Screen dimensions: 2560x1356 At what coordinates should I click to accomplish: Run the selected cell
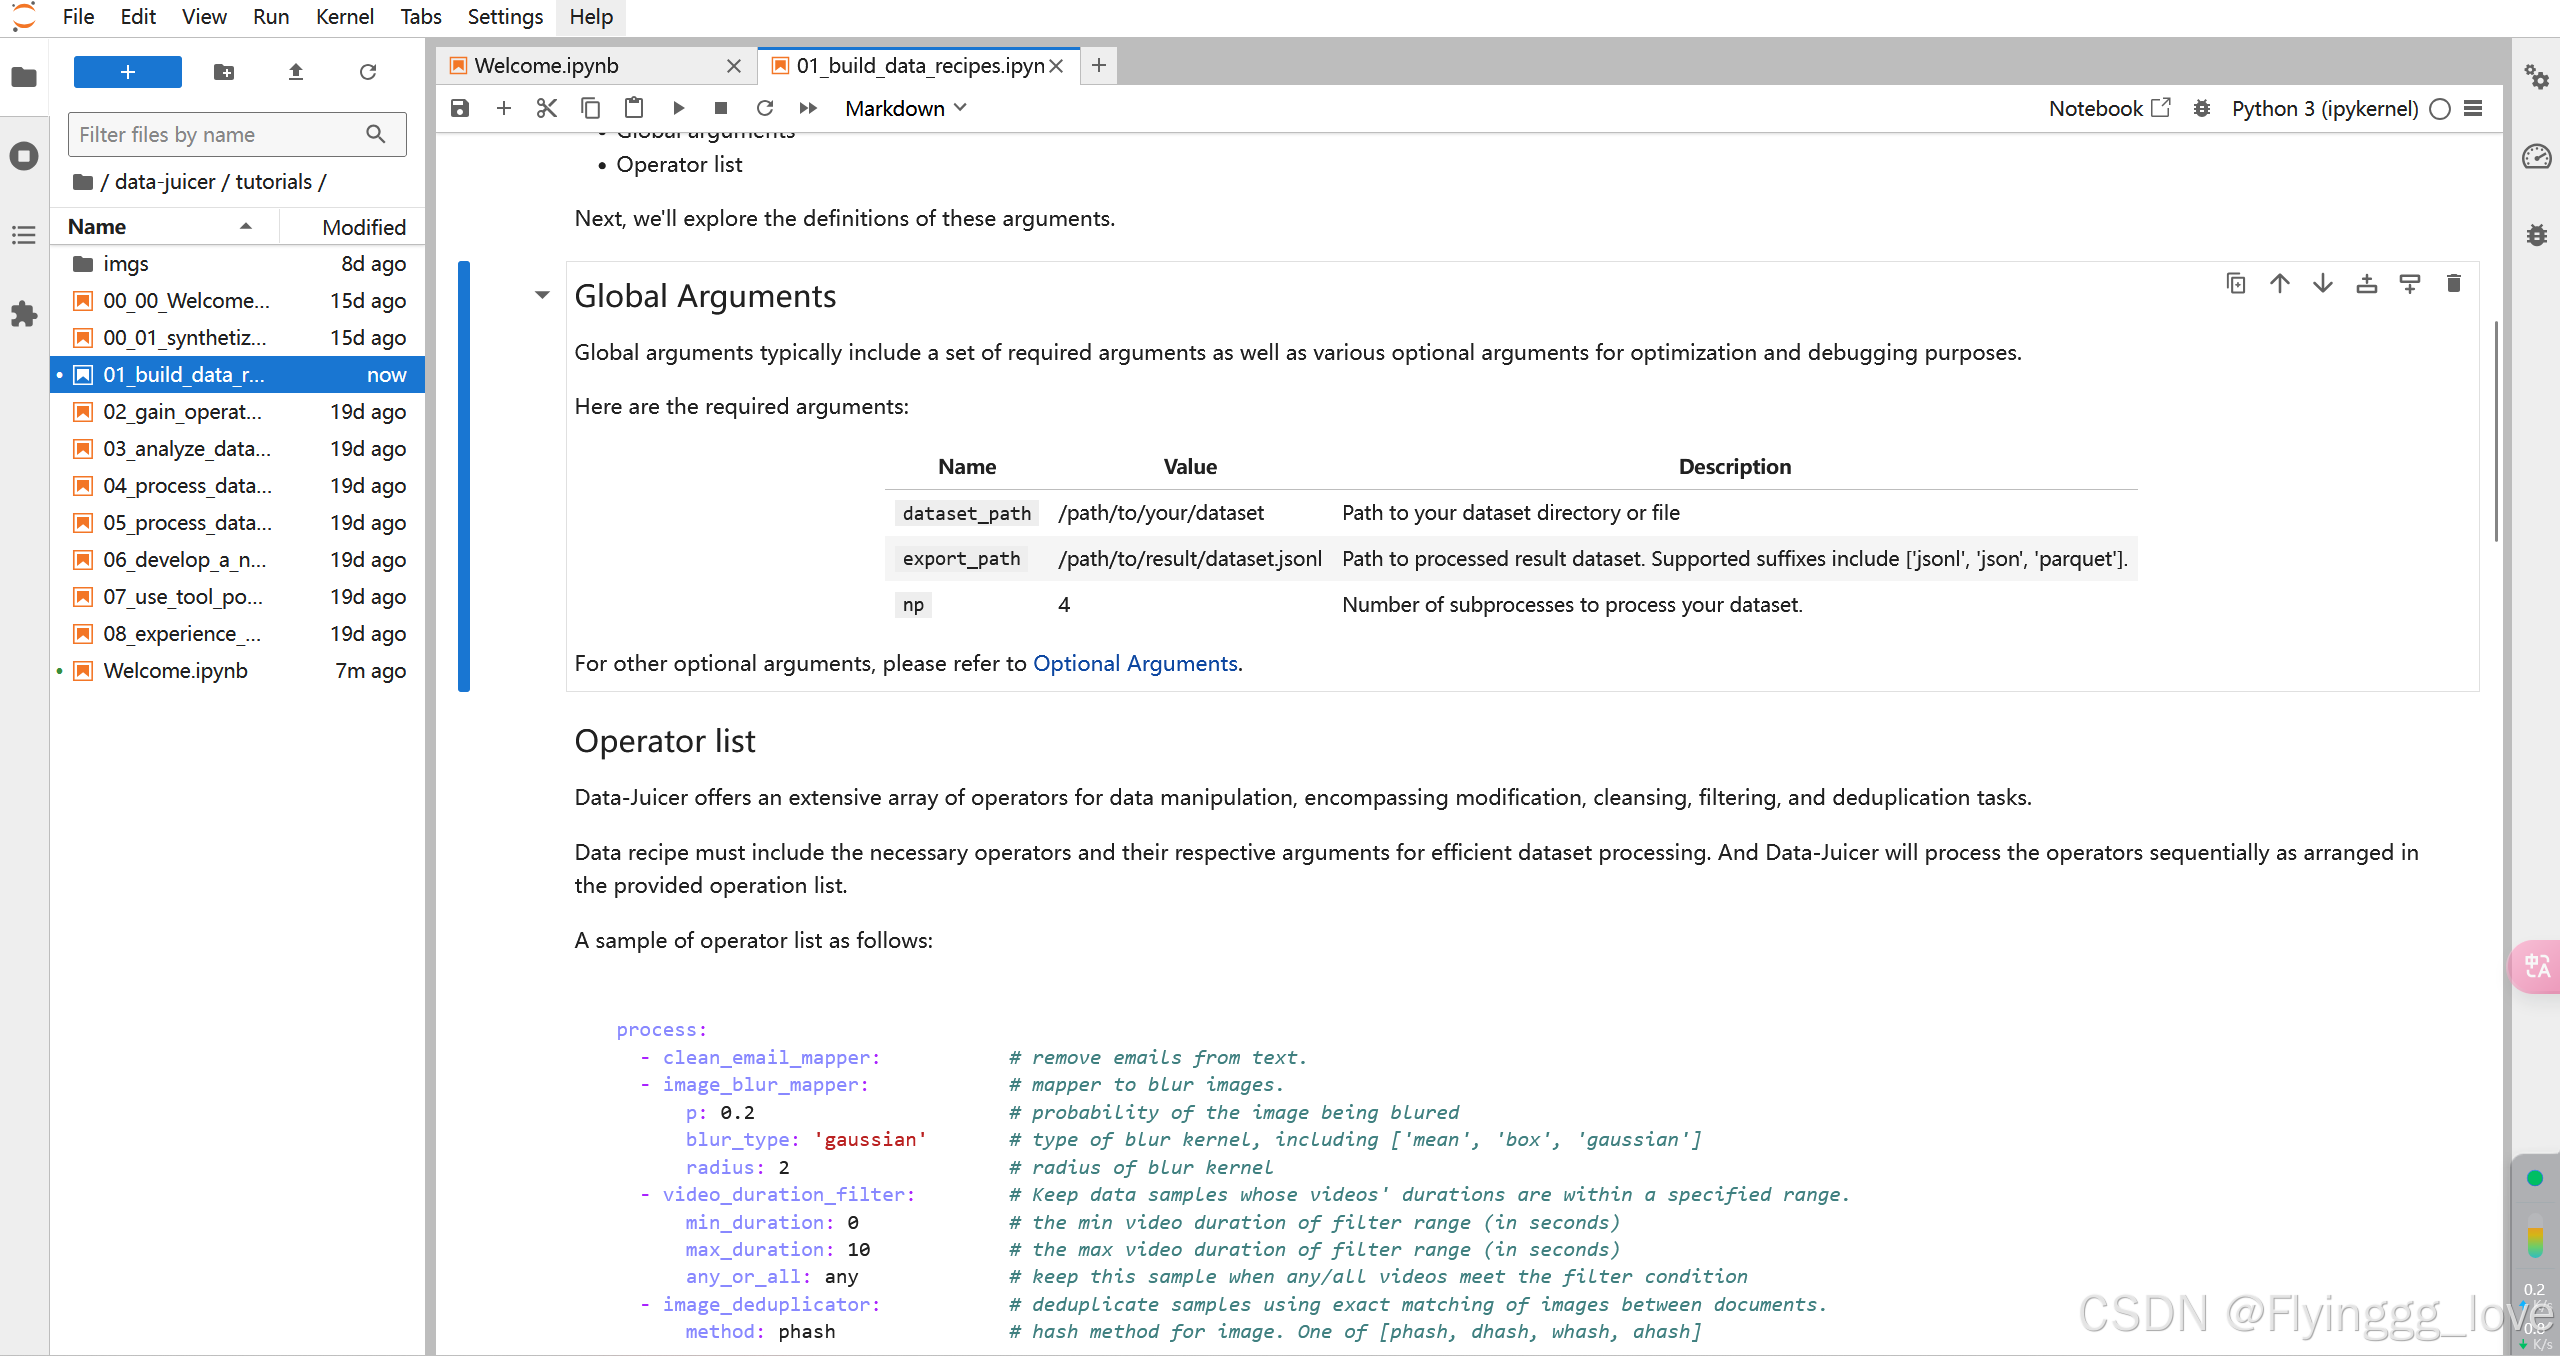tap(678, 108)
